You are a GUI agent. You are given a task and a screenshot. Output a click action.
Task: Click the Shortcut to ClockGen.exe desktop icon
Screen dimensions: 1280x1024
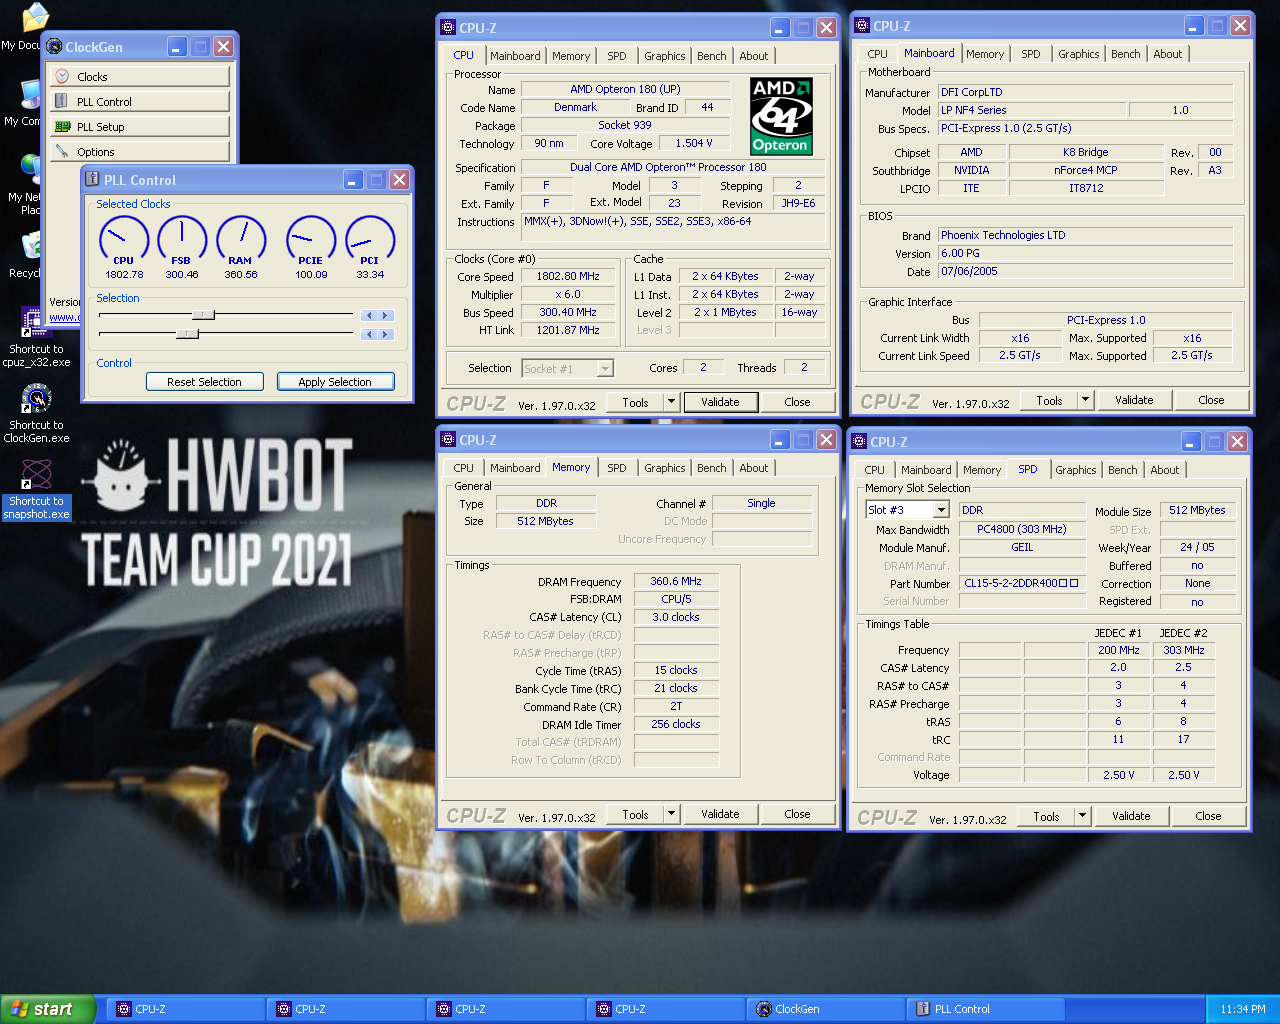pyautogui.click(x=36, y=413)
